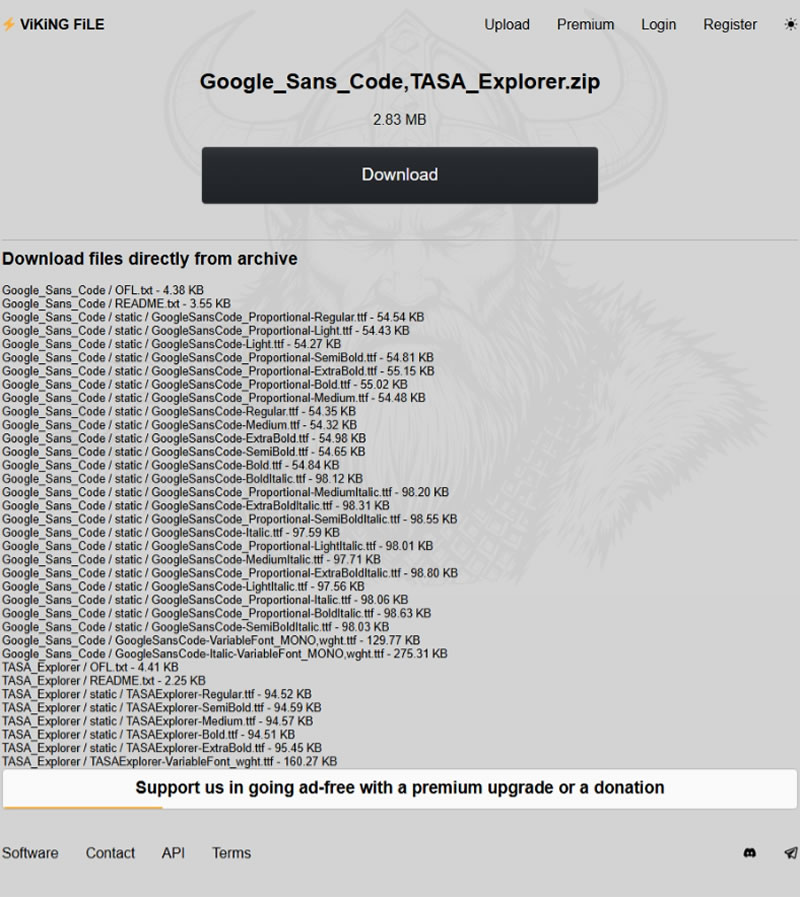Go to the Premium page
The image size is (800, 898).
click(x=585, y=25)
